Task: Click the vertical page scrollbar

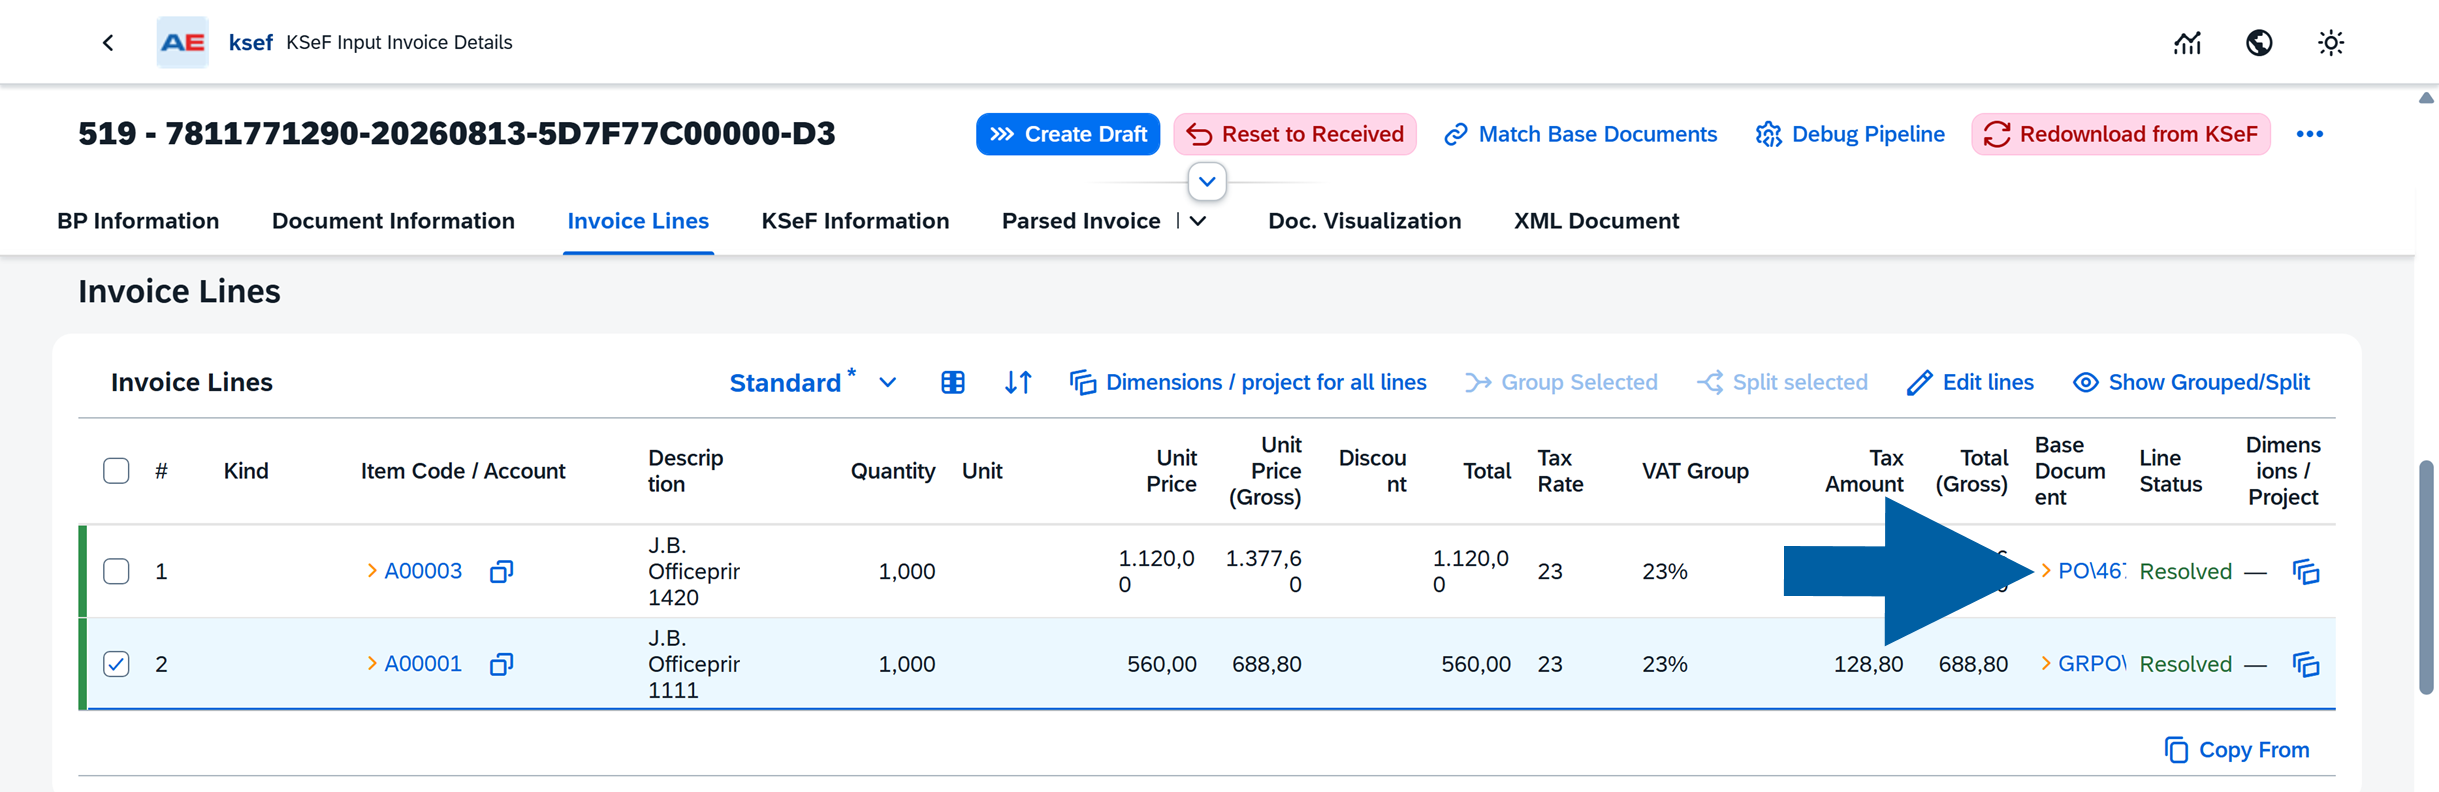Action: (2426, 577)
